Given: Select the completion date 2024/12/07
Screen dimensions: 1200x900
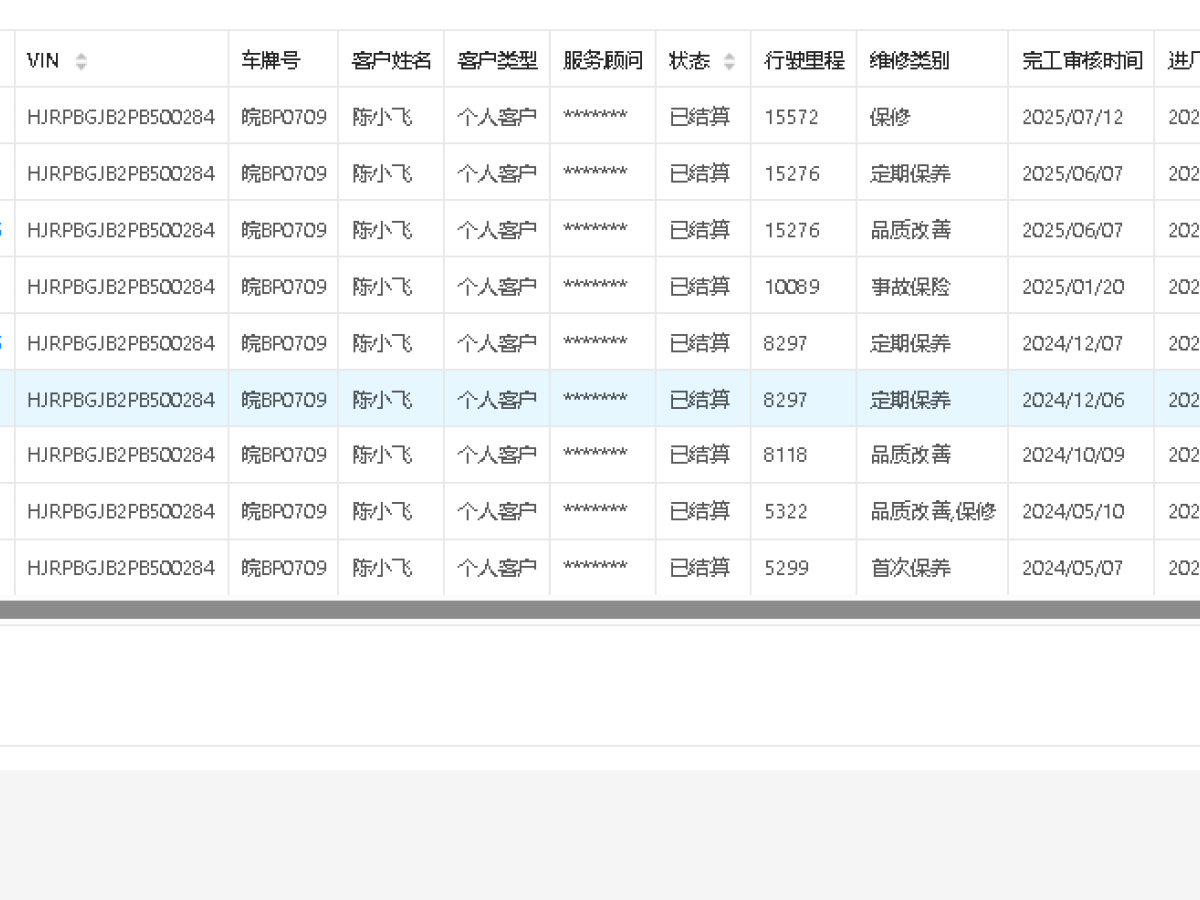Looking at the screenshot, I should pyautogui.click(x=1073, y=343).
